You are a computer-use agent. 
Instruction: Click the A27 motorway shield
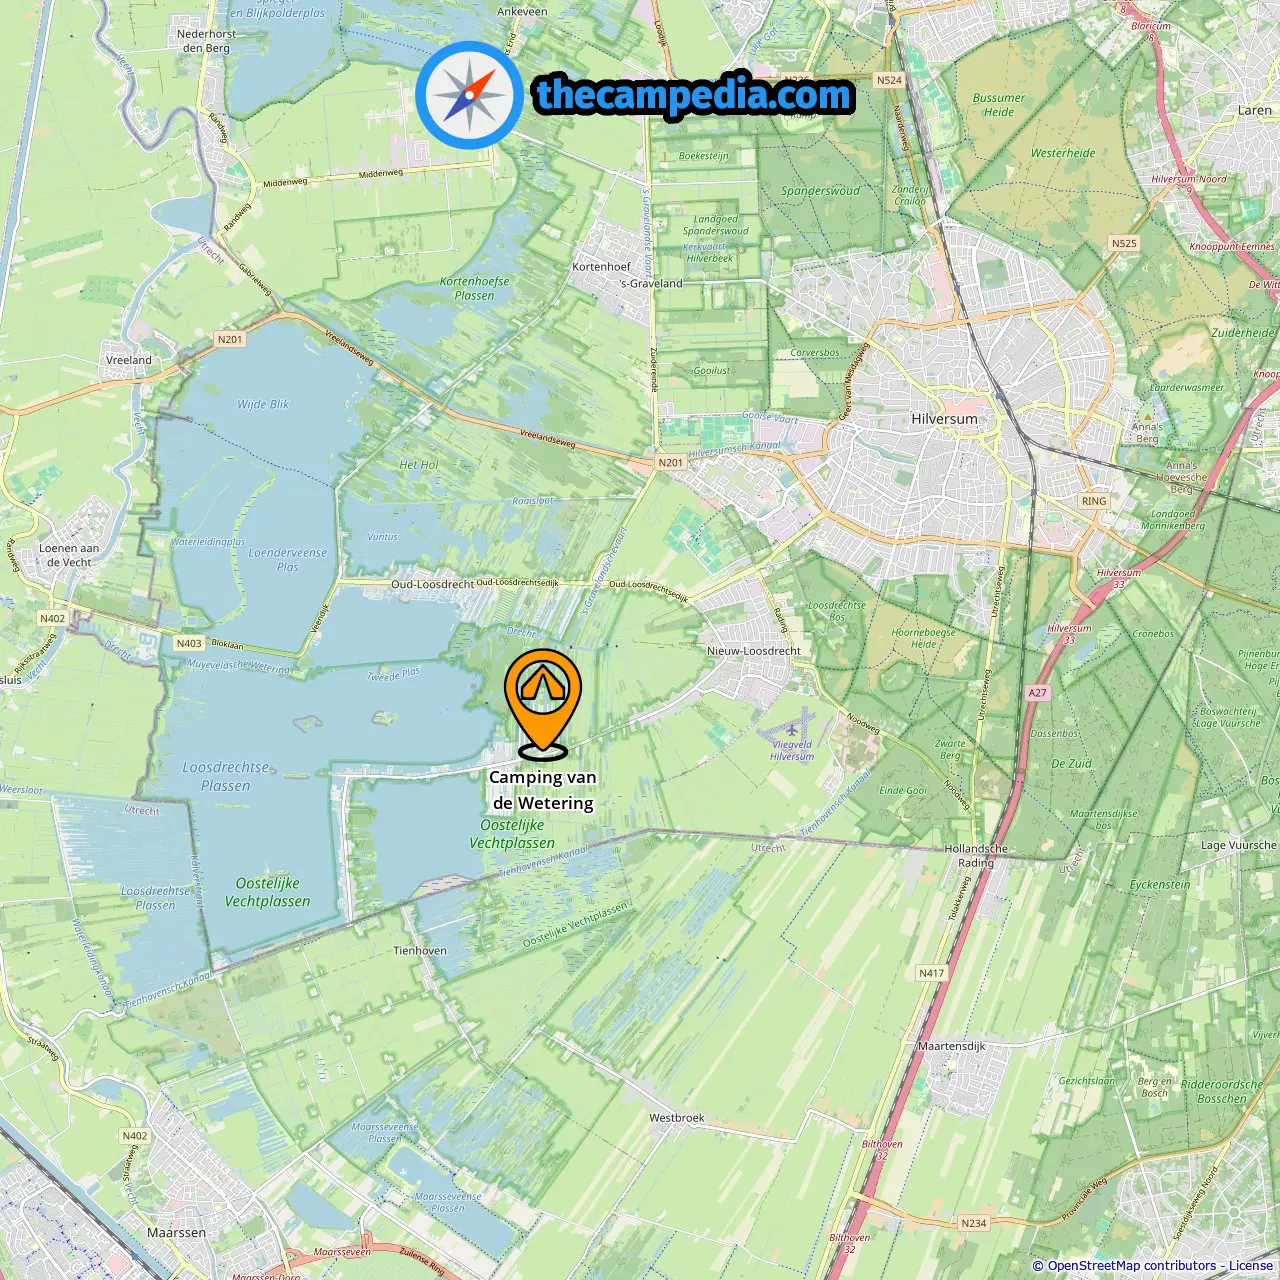coord(1037,692)
